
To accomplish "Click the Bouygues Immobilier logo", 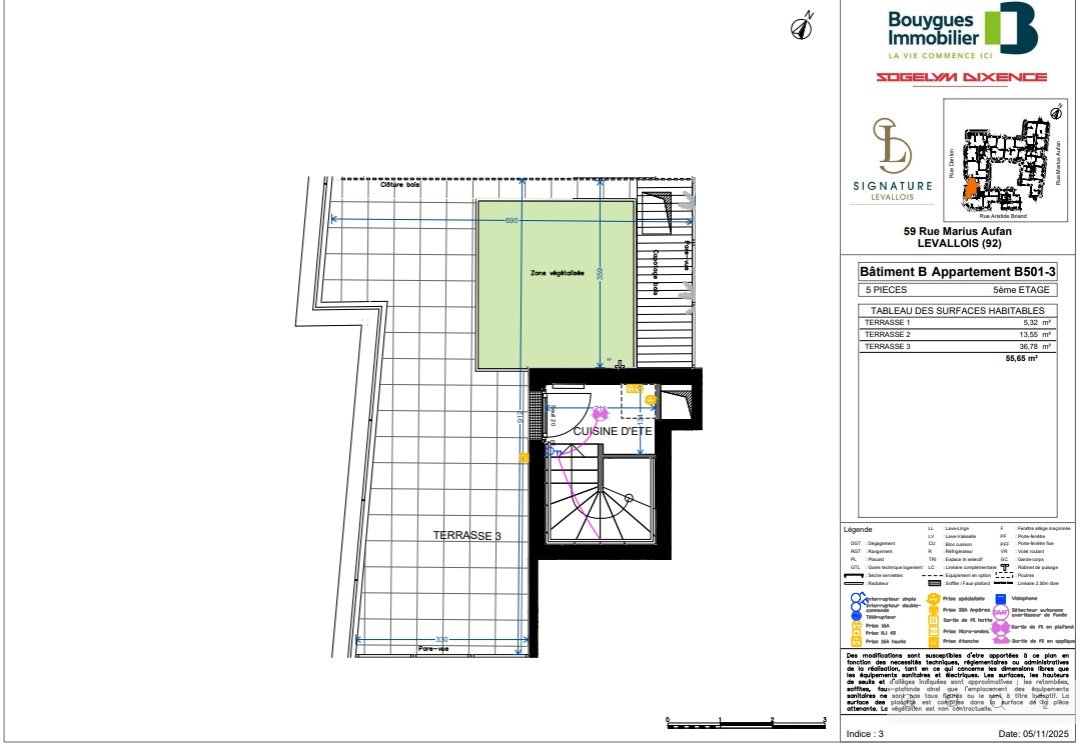I will click(x=962, y=31).
